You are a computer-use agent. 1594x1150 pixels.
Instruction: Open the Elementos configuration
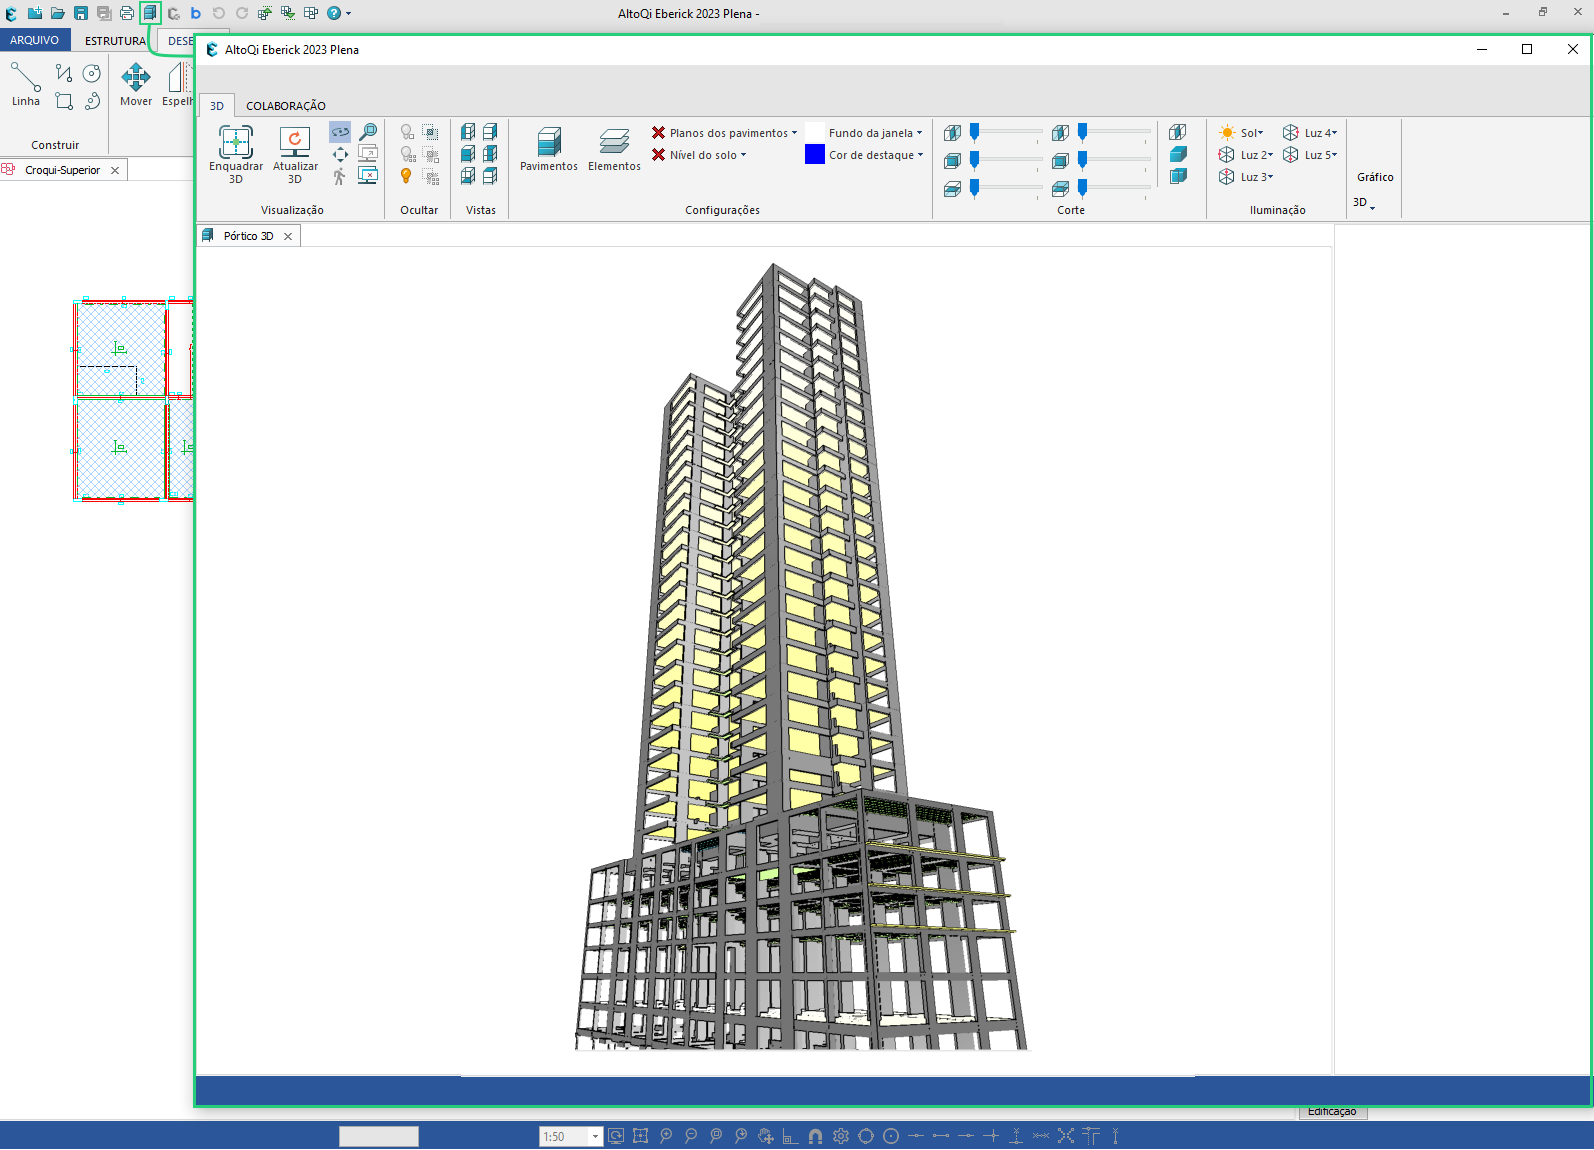pyautogui.click(x=614, y=149)
